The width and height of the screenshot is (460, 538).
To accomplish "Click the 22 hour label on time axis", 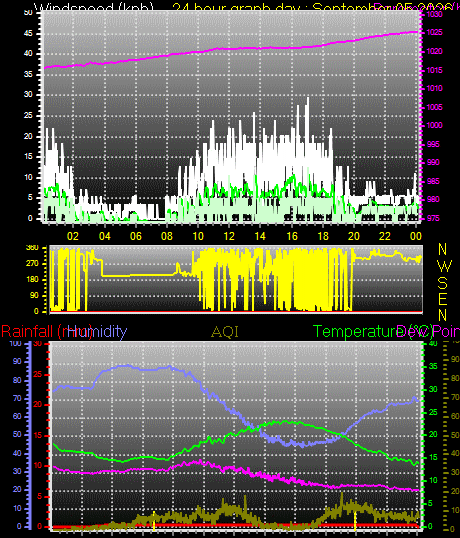I will [385, 236].
